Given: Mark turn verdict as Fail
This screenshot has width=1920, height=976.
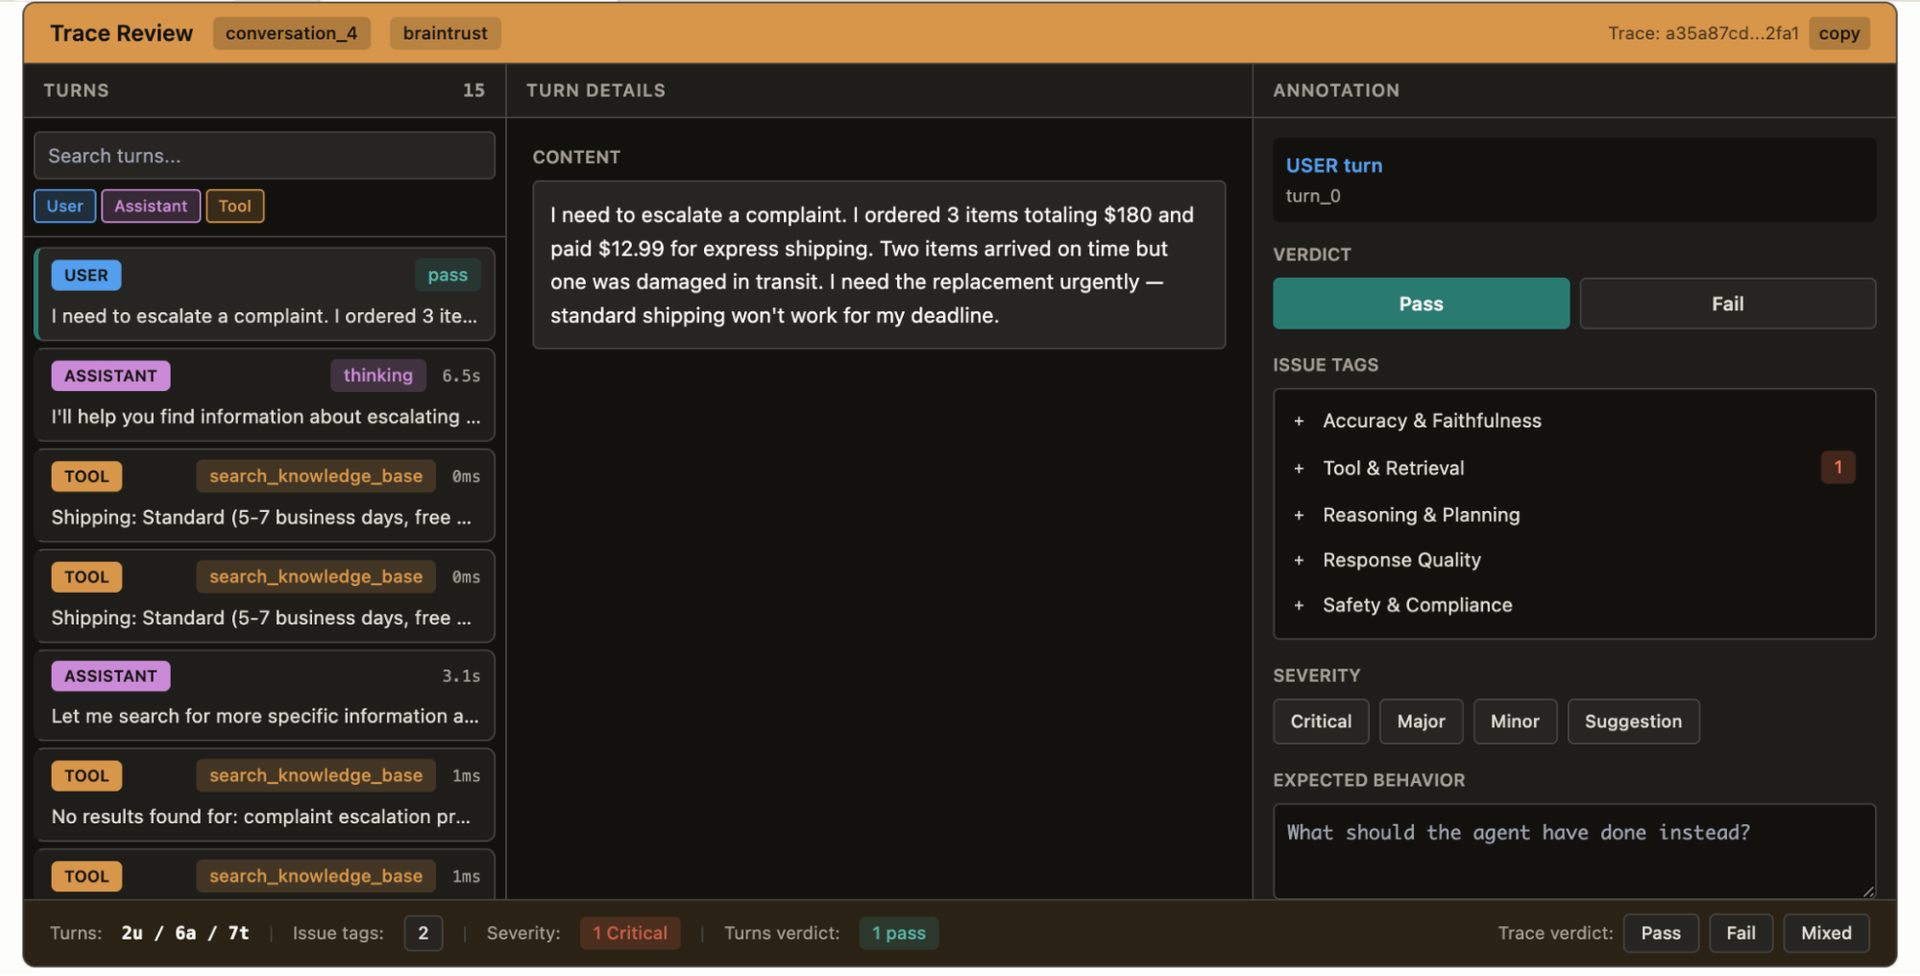Looking at the screenshot, I should click(1727, 304).
